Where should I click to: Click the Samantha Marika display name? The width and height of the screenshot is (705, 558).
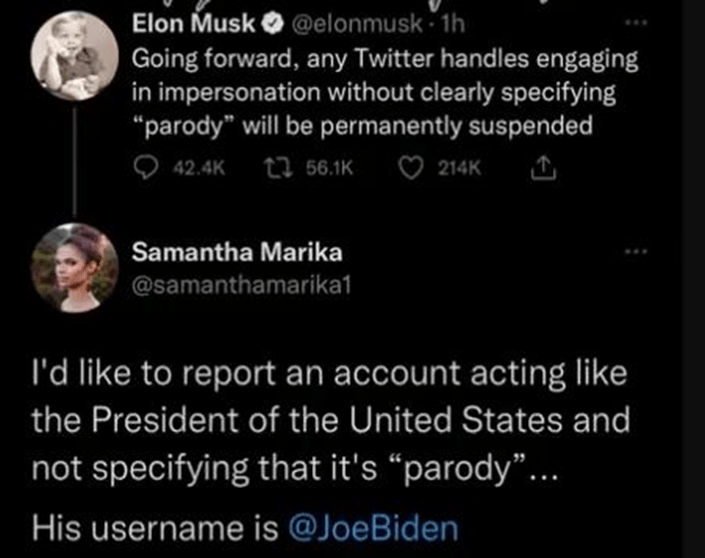pyautogui.click(x=218, y=254)
